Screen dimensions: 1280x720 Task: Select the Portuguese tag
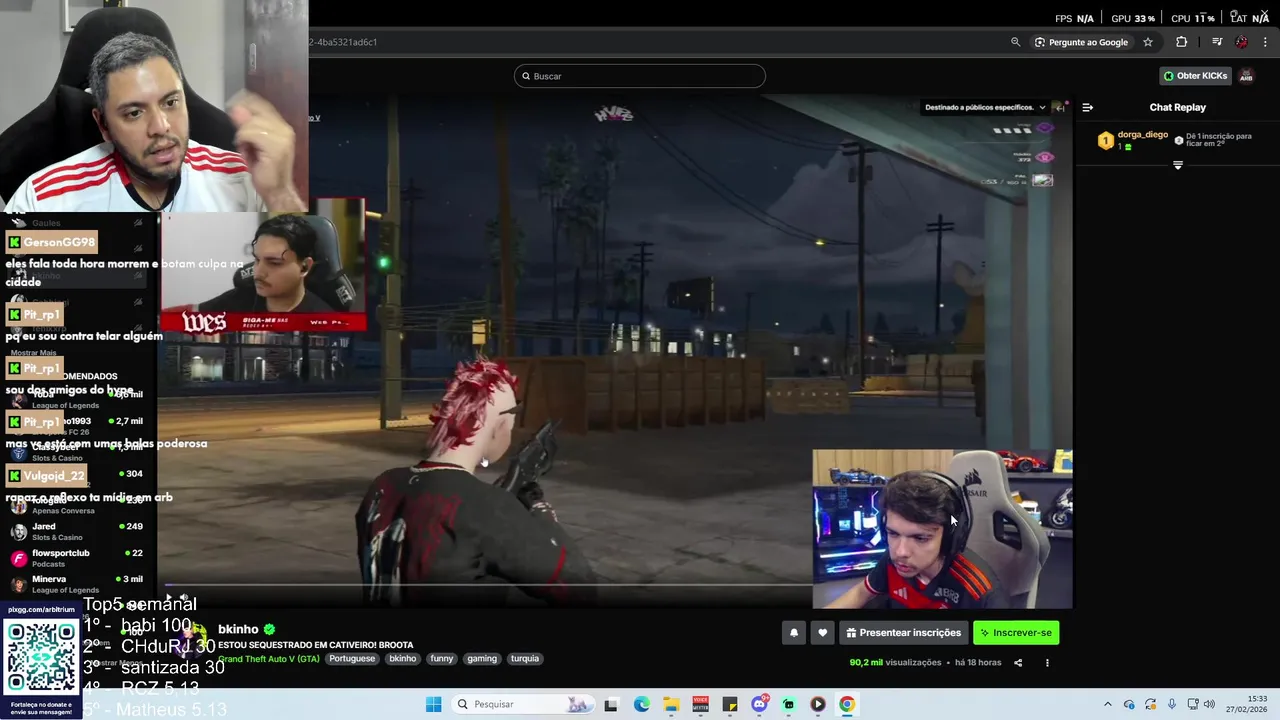tap(352, 659)
